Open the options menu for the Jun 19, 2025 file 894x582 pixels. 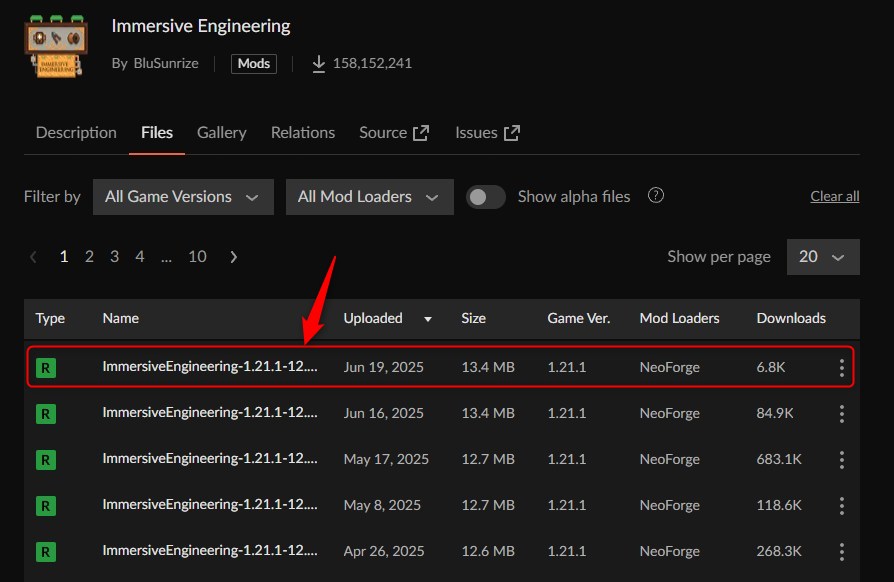click(842, 368)
